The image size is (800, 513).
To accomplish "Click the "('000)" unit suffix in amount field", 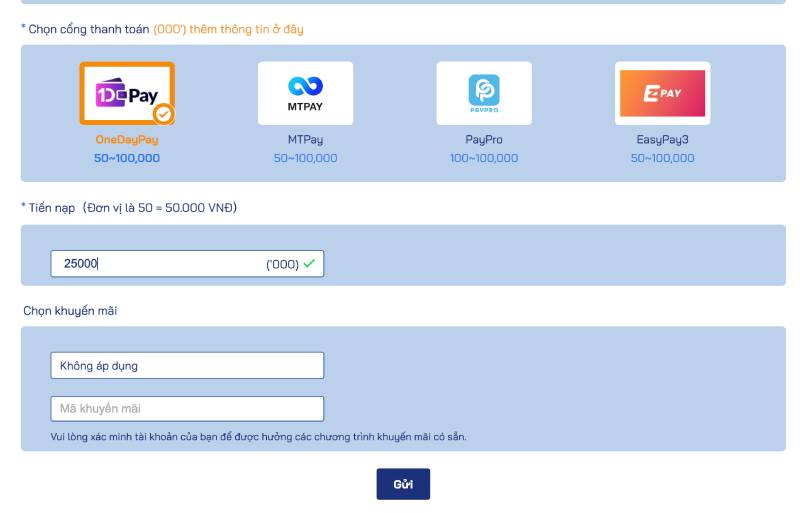I will (282, 264).
